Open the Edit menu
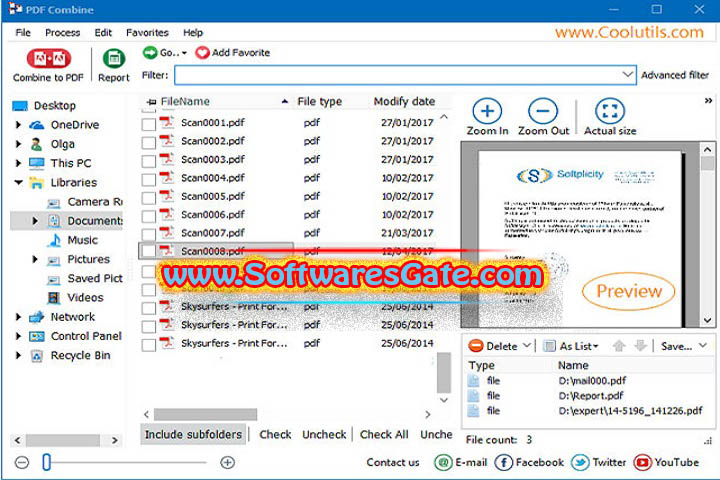720x480 pixels. [103, 33]
